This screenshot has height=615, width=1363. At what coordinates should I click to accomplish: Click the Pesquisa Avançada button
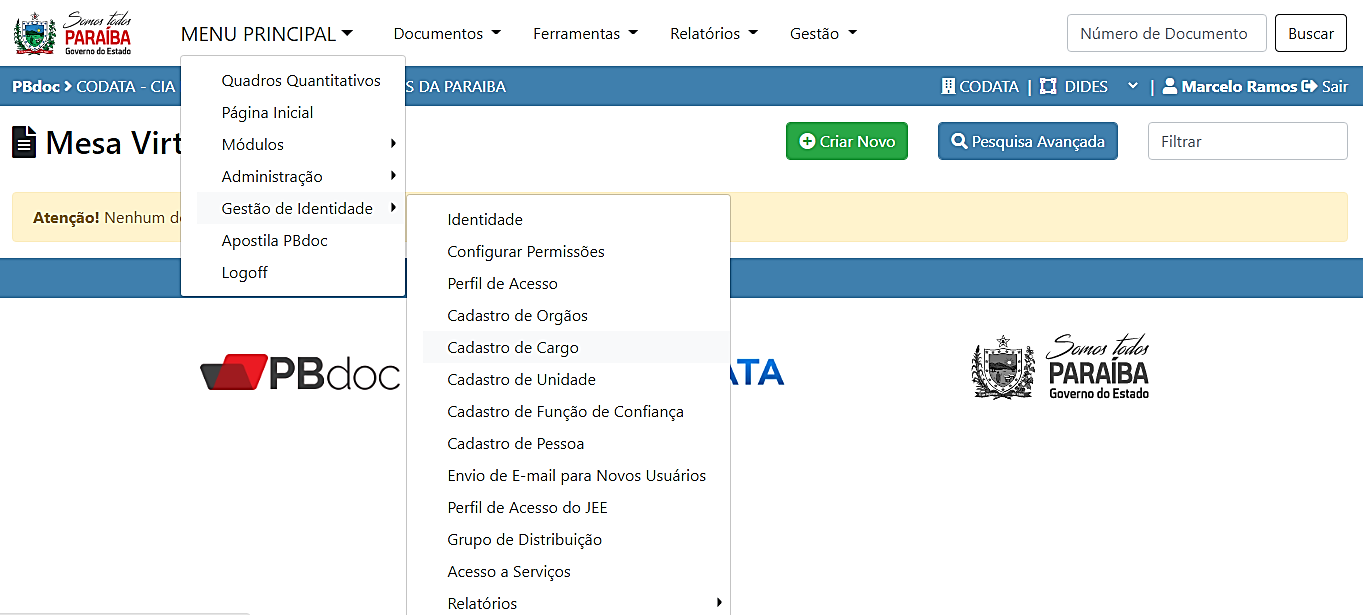(x=1027, y=142)
